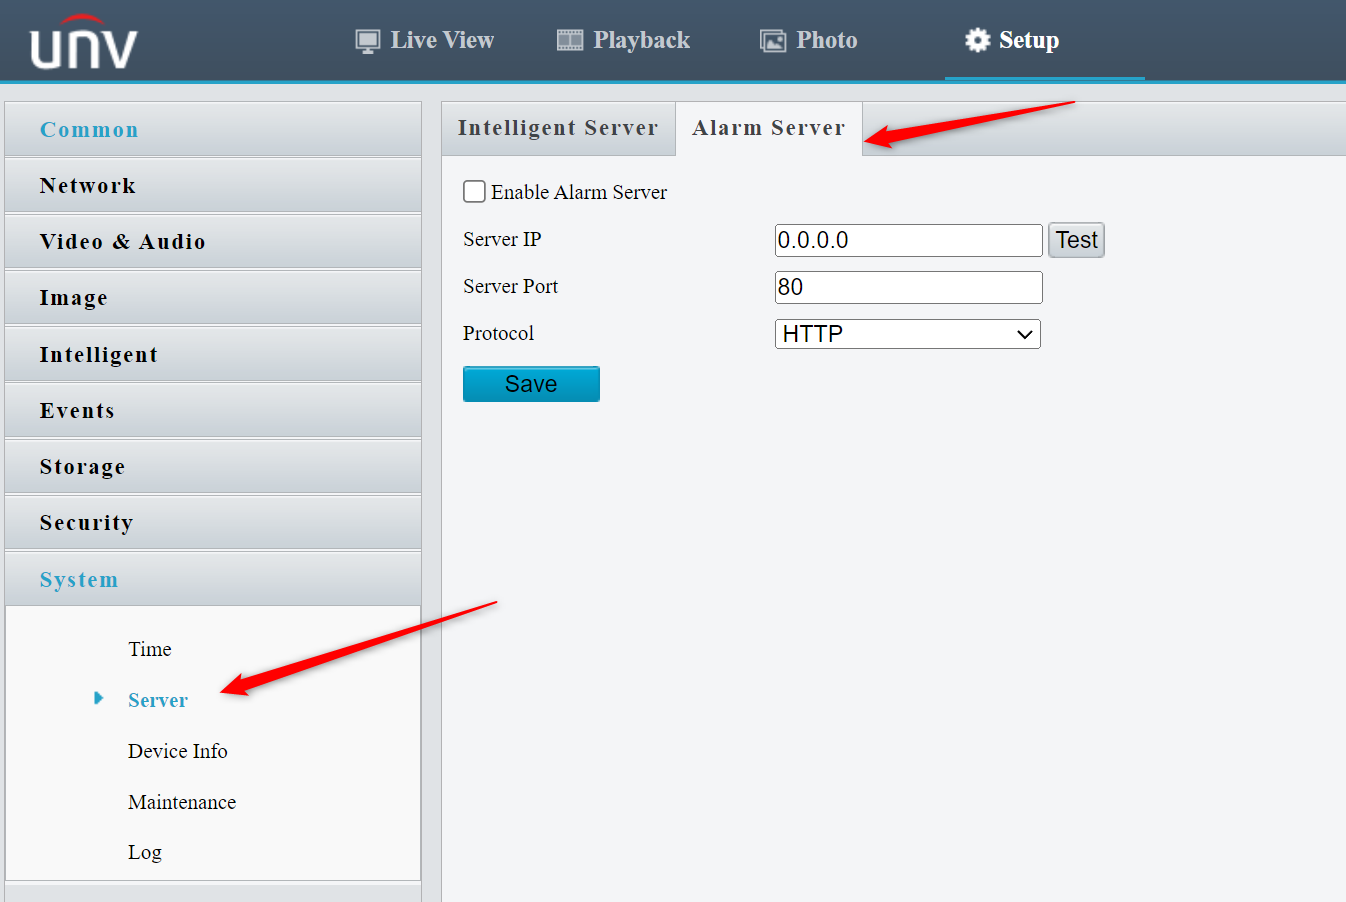Click the Playback filmstrip icon

click(569, 39)
